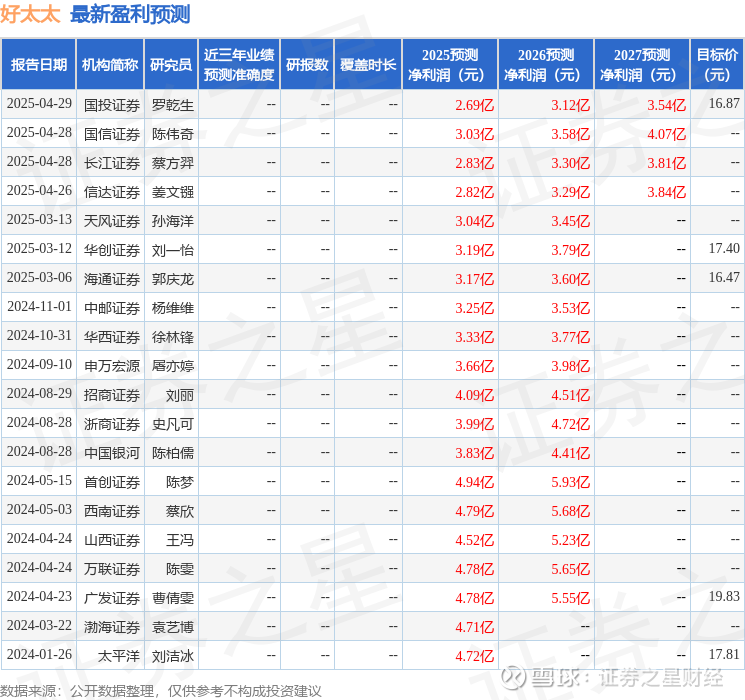Select analyst 徐林锋

tap(173, 337)
